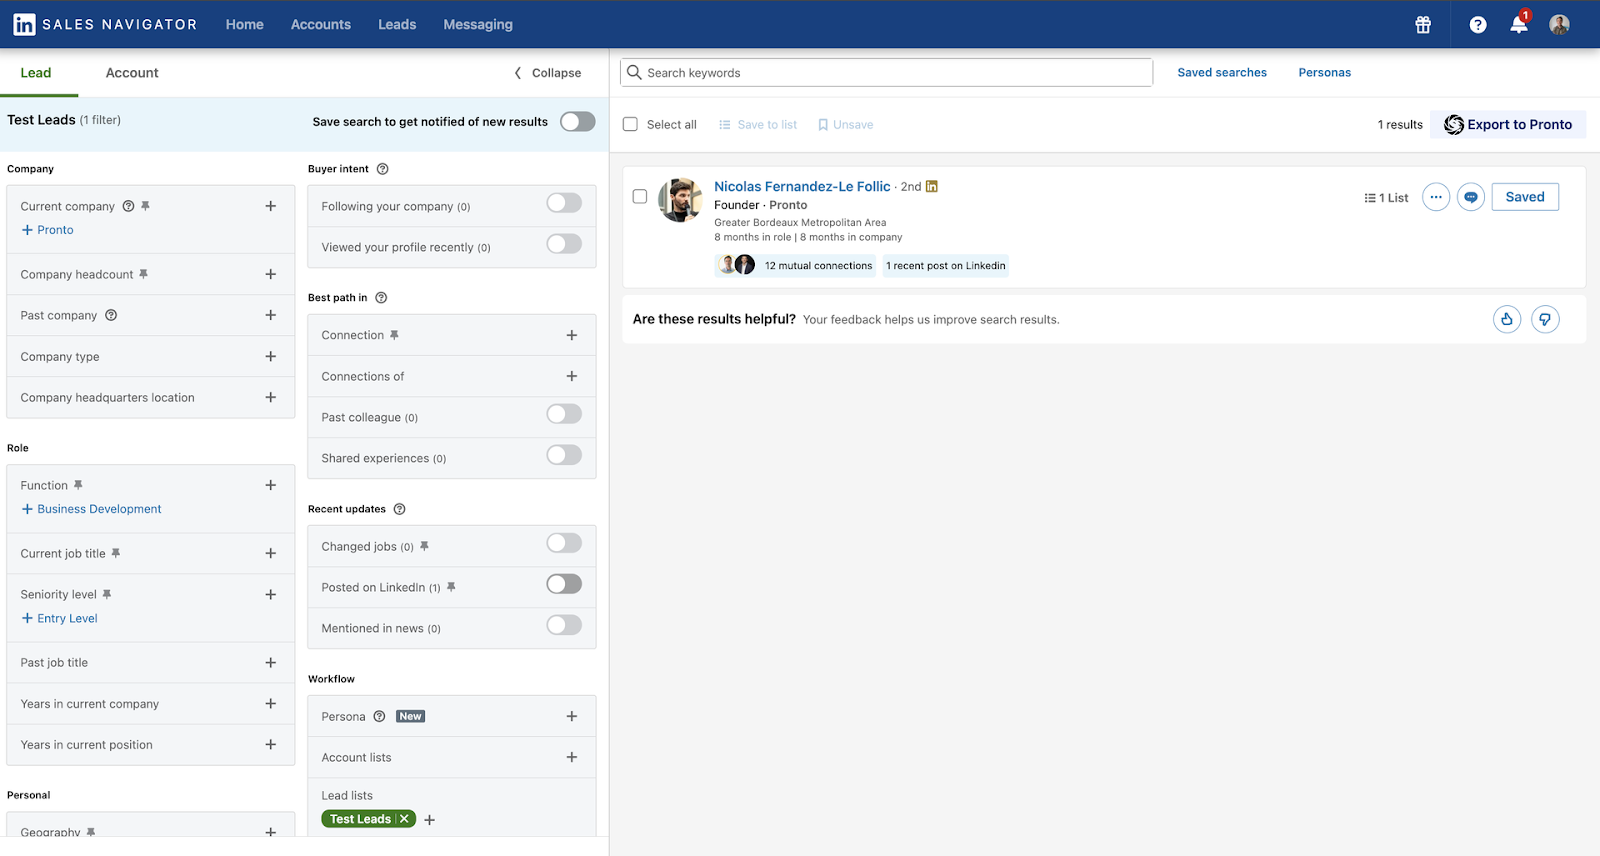
Task: Open Saved searches link
Action: tap(1222, 72)
